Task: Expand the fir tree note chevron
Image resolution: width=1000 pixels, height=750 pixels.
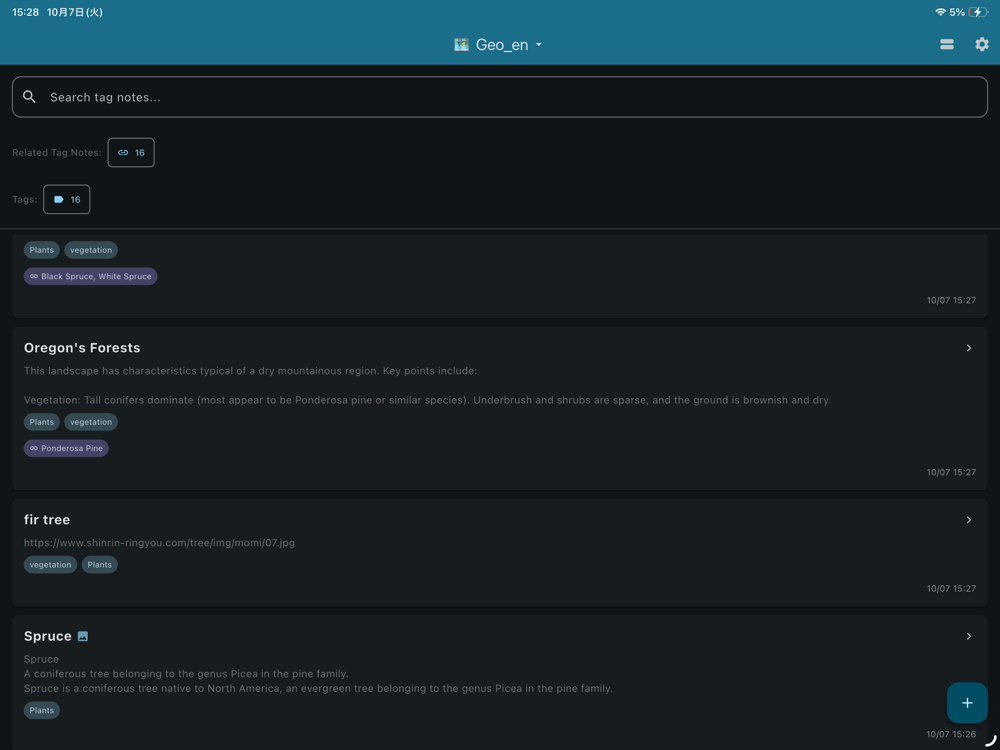Action: (x=969, y=520)
